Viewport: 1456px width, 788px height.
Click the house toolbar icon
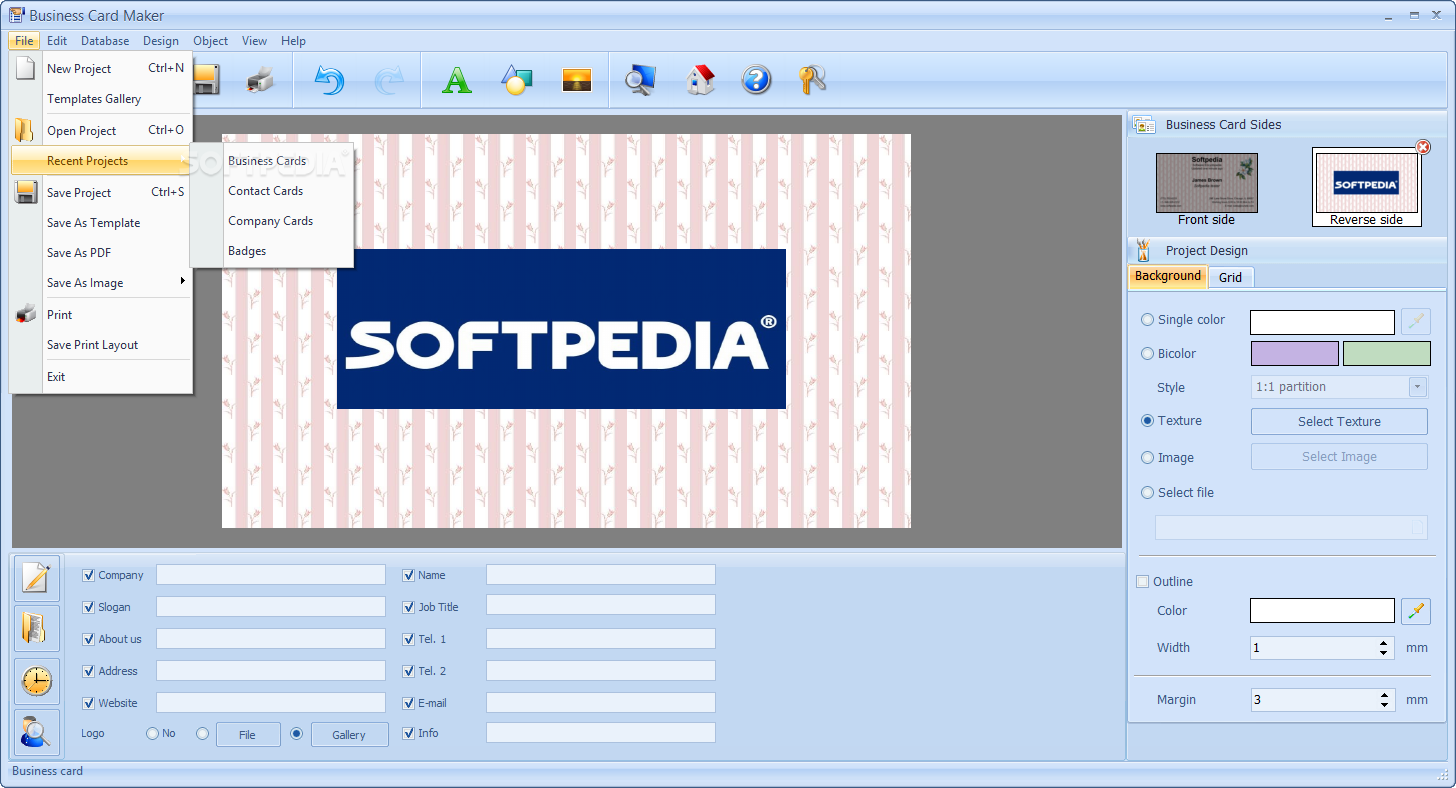700,80
